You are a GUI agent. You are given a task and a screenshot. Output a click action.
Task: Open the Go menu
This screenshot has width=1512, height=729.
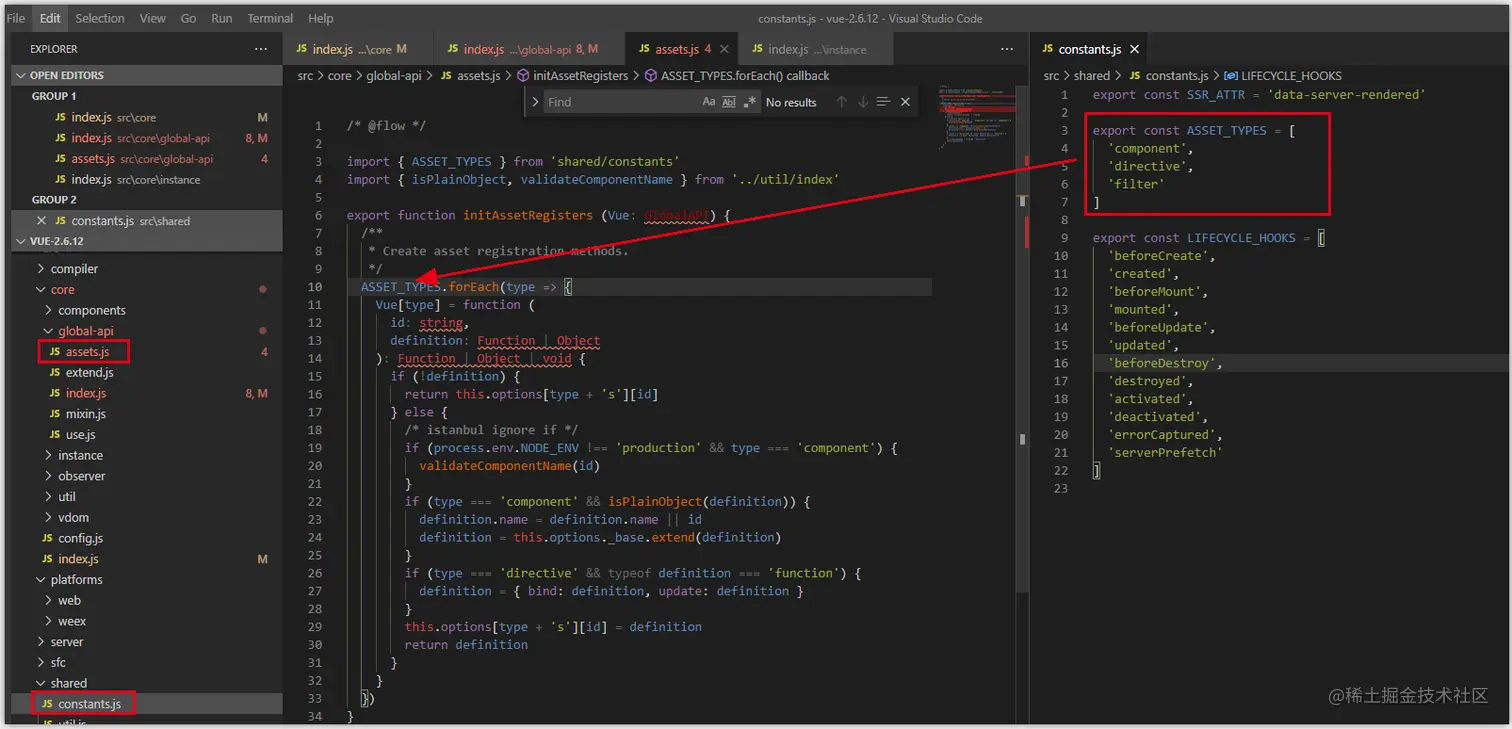tap(189, 18)
